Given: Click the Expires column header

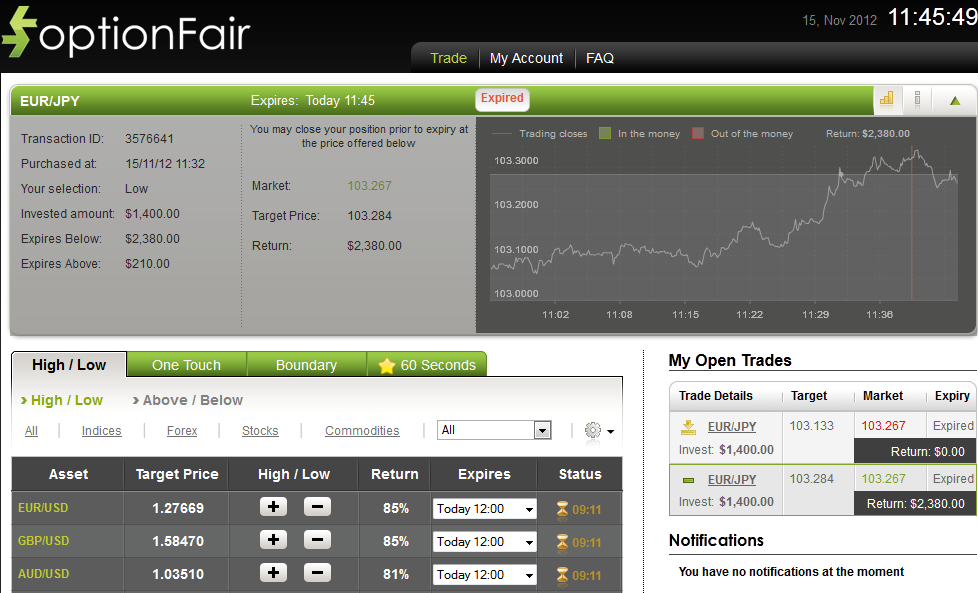Looking at the screenshot, I should (x=484, y=475).
